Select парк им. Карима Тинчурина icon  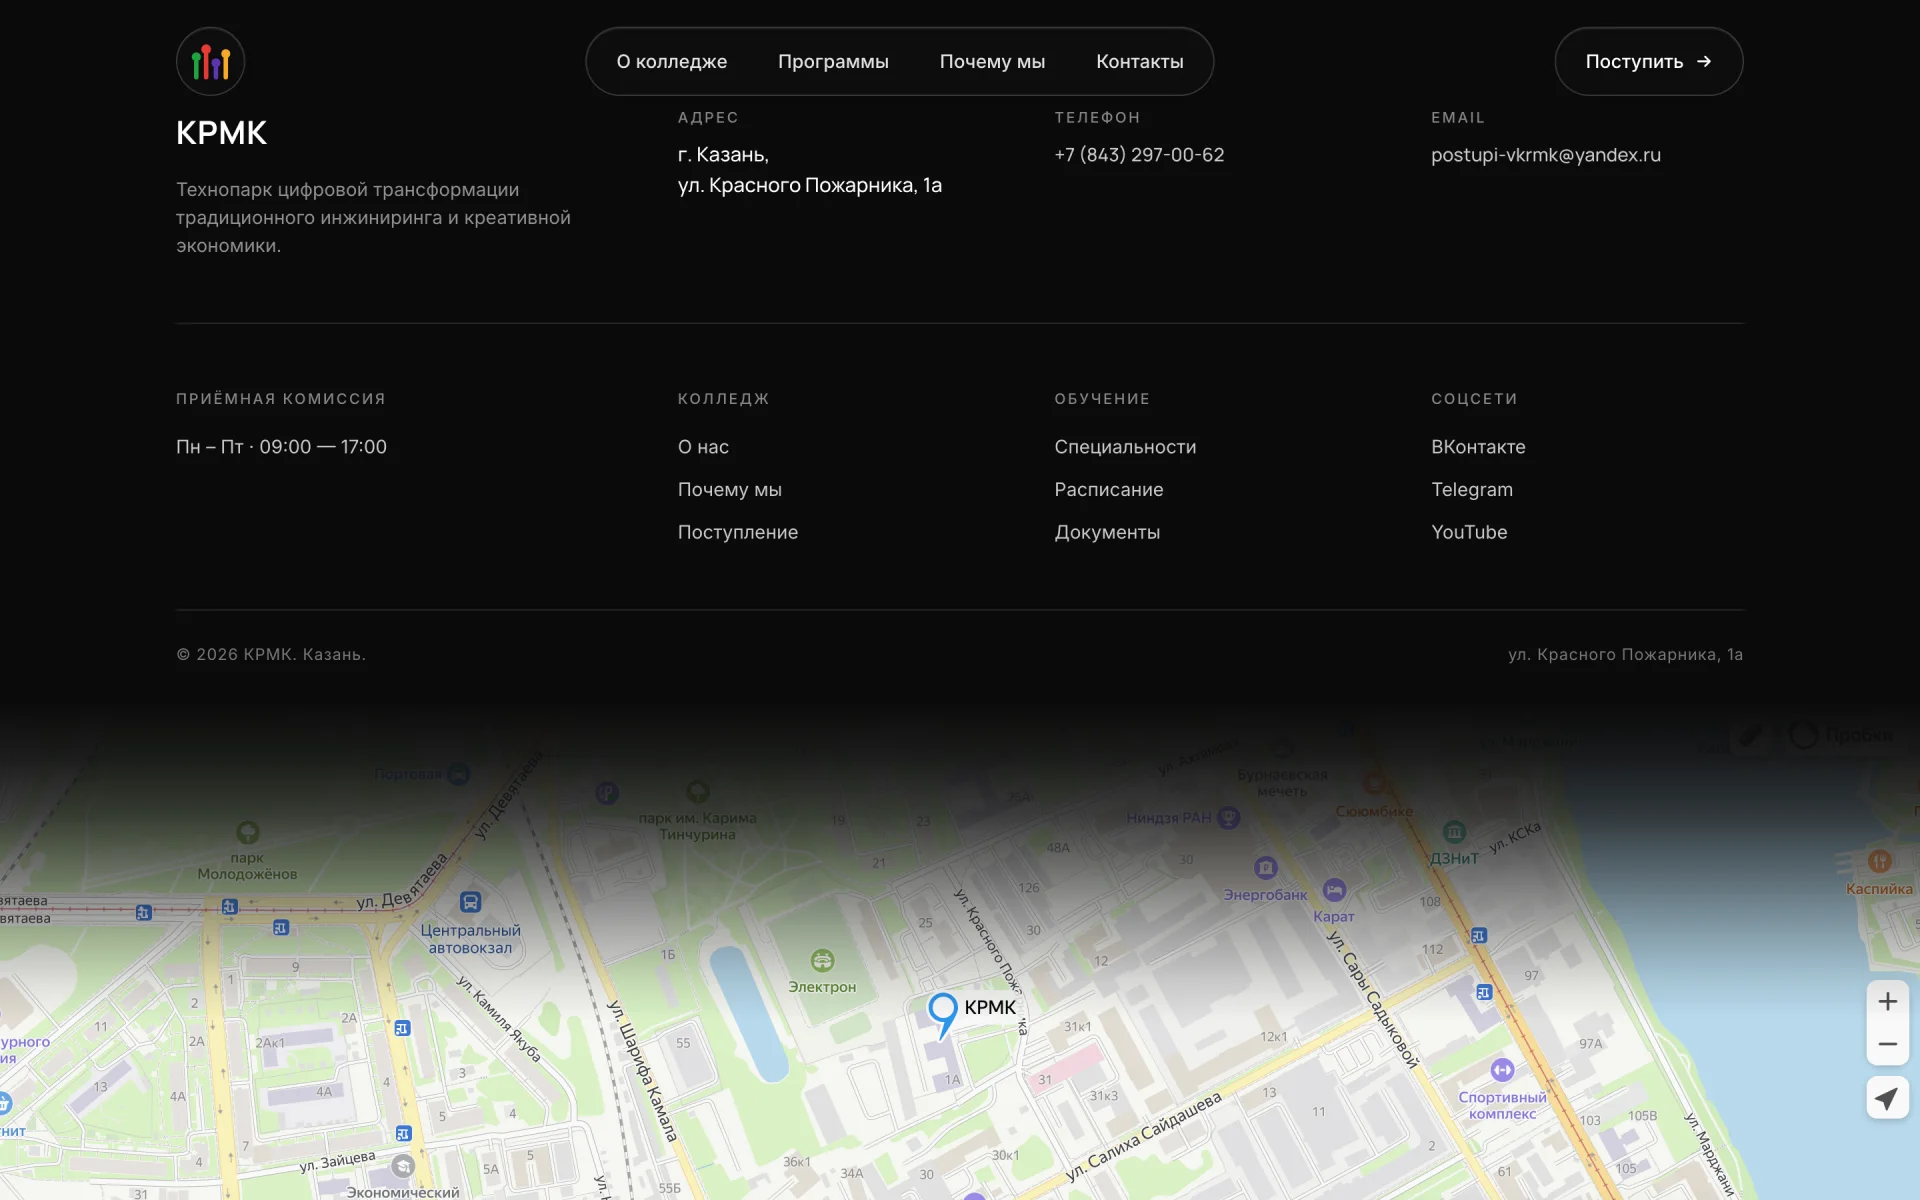tap(698, 792)
